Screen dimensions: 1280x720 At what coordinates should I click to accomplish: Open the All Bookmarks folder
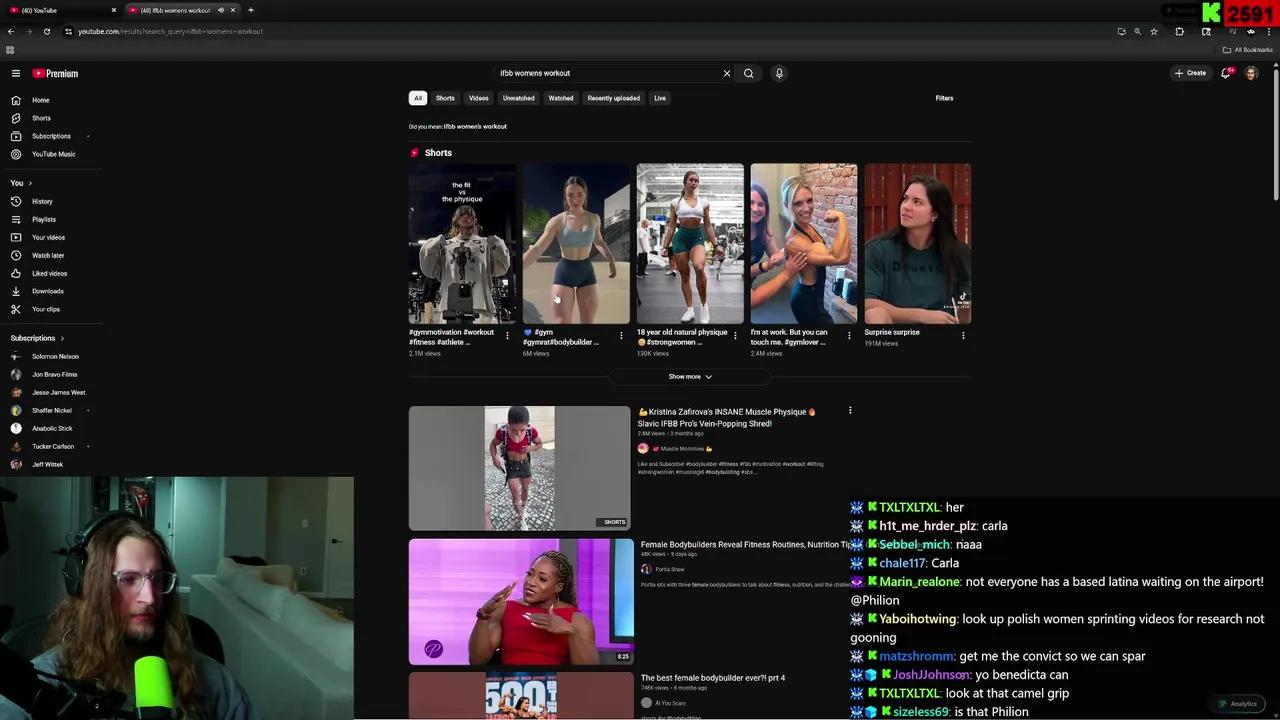point(1247,50)
